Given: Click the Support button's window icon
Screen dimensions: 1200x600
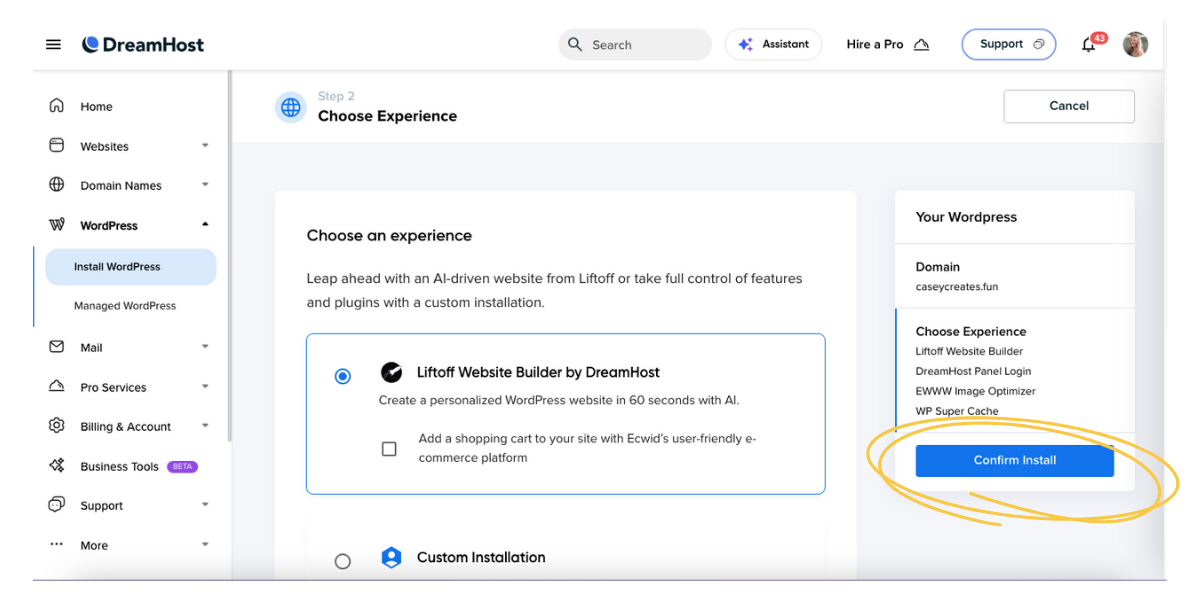Looking at the screenshot, I should coord(1039,44).
